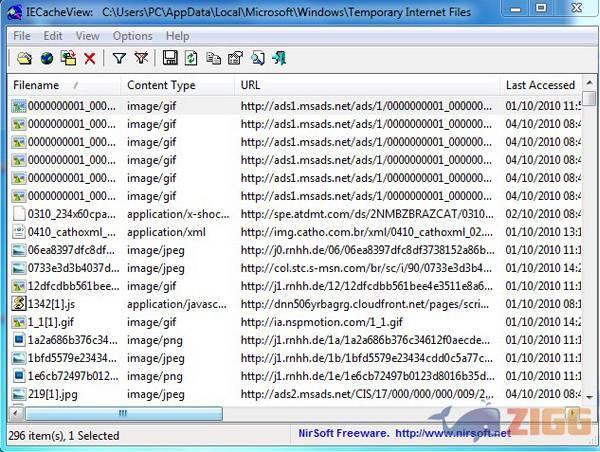Screen dimensions: 600x452
Task: Click the ads2.msads.net URL cell
Action: 367,394
